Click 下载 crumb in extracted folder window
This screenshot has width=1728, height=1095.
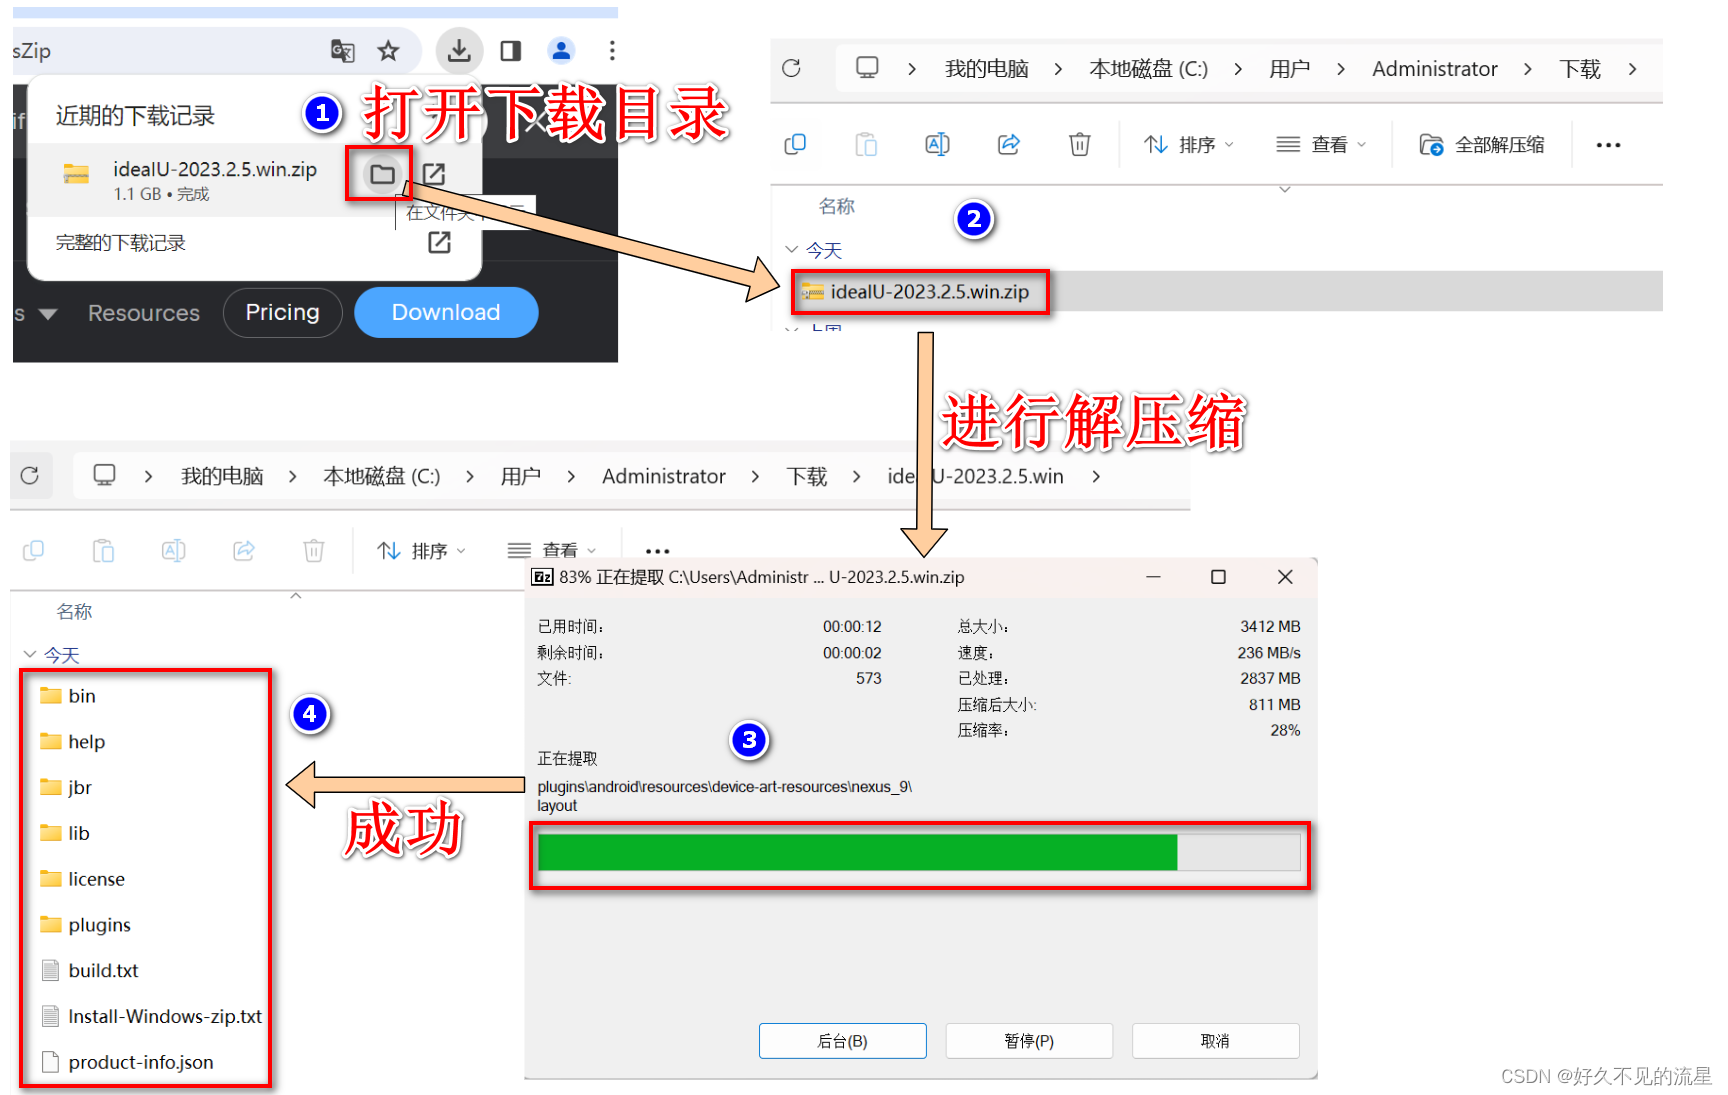pos(806,476)
